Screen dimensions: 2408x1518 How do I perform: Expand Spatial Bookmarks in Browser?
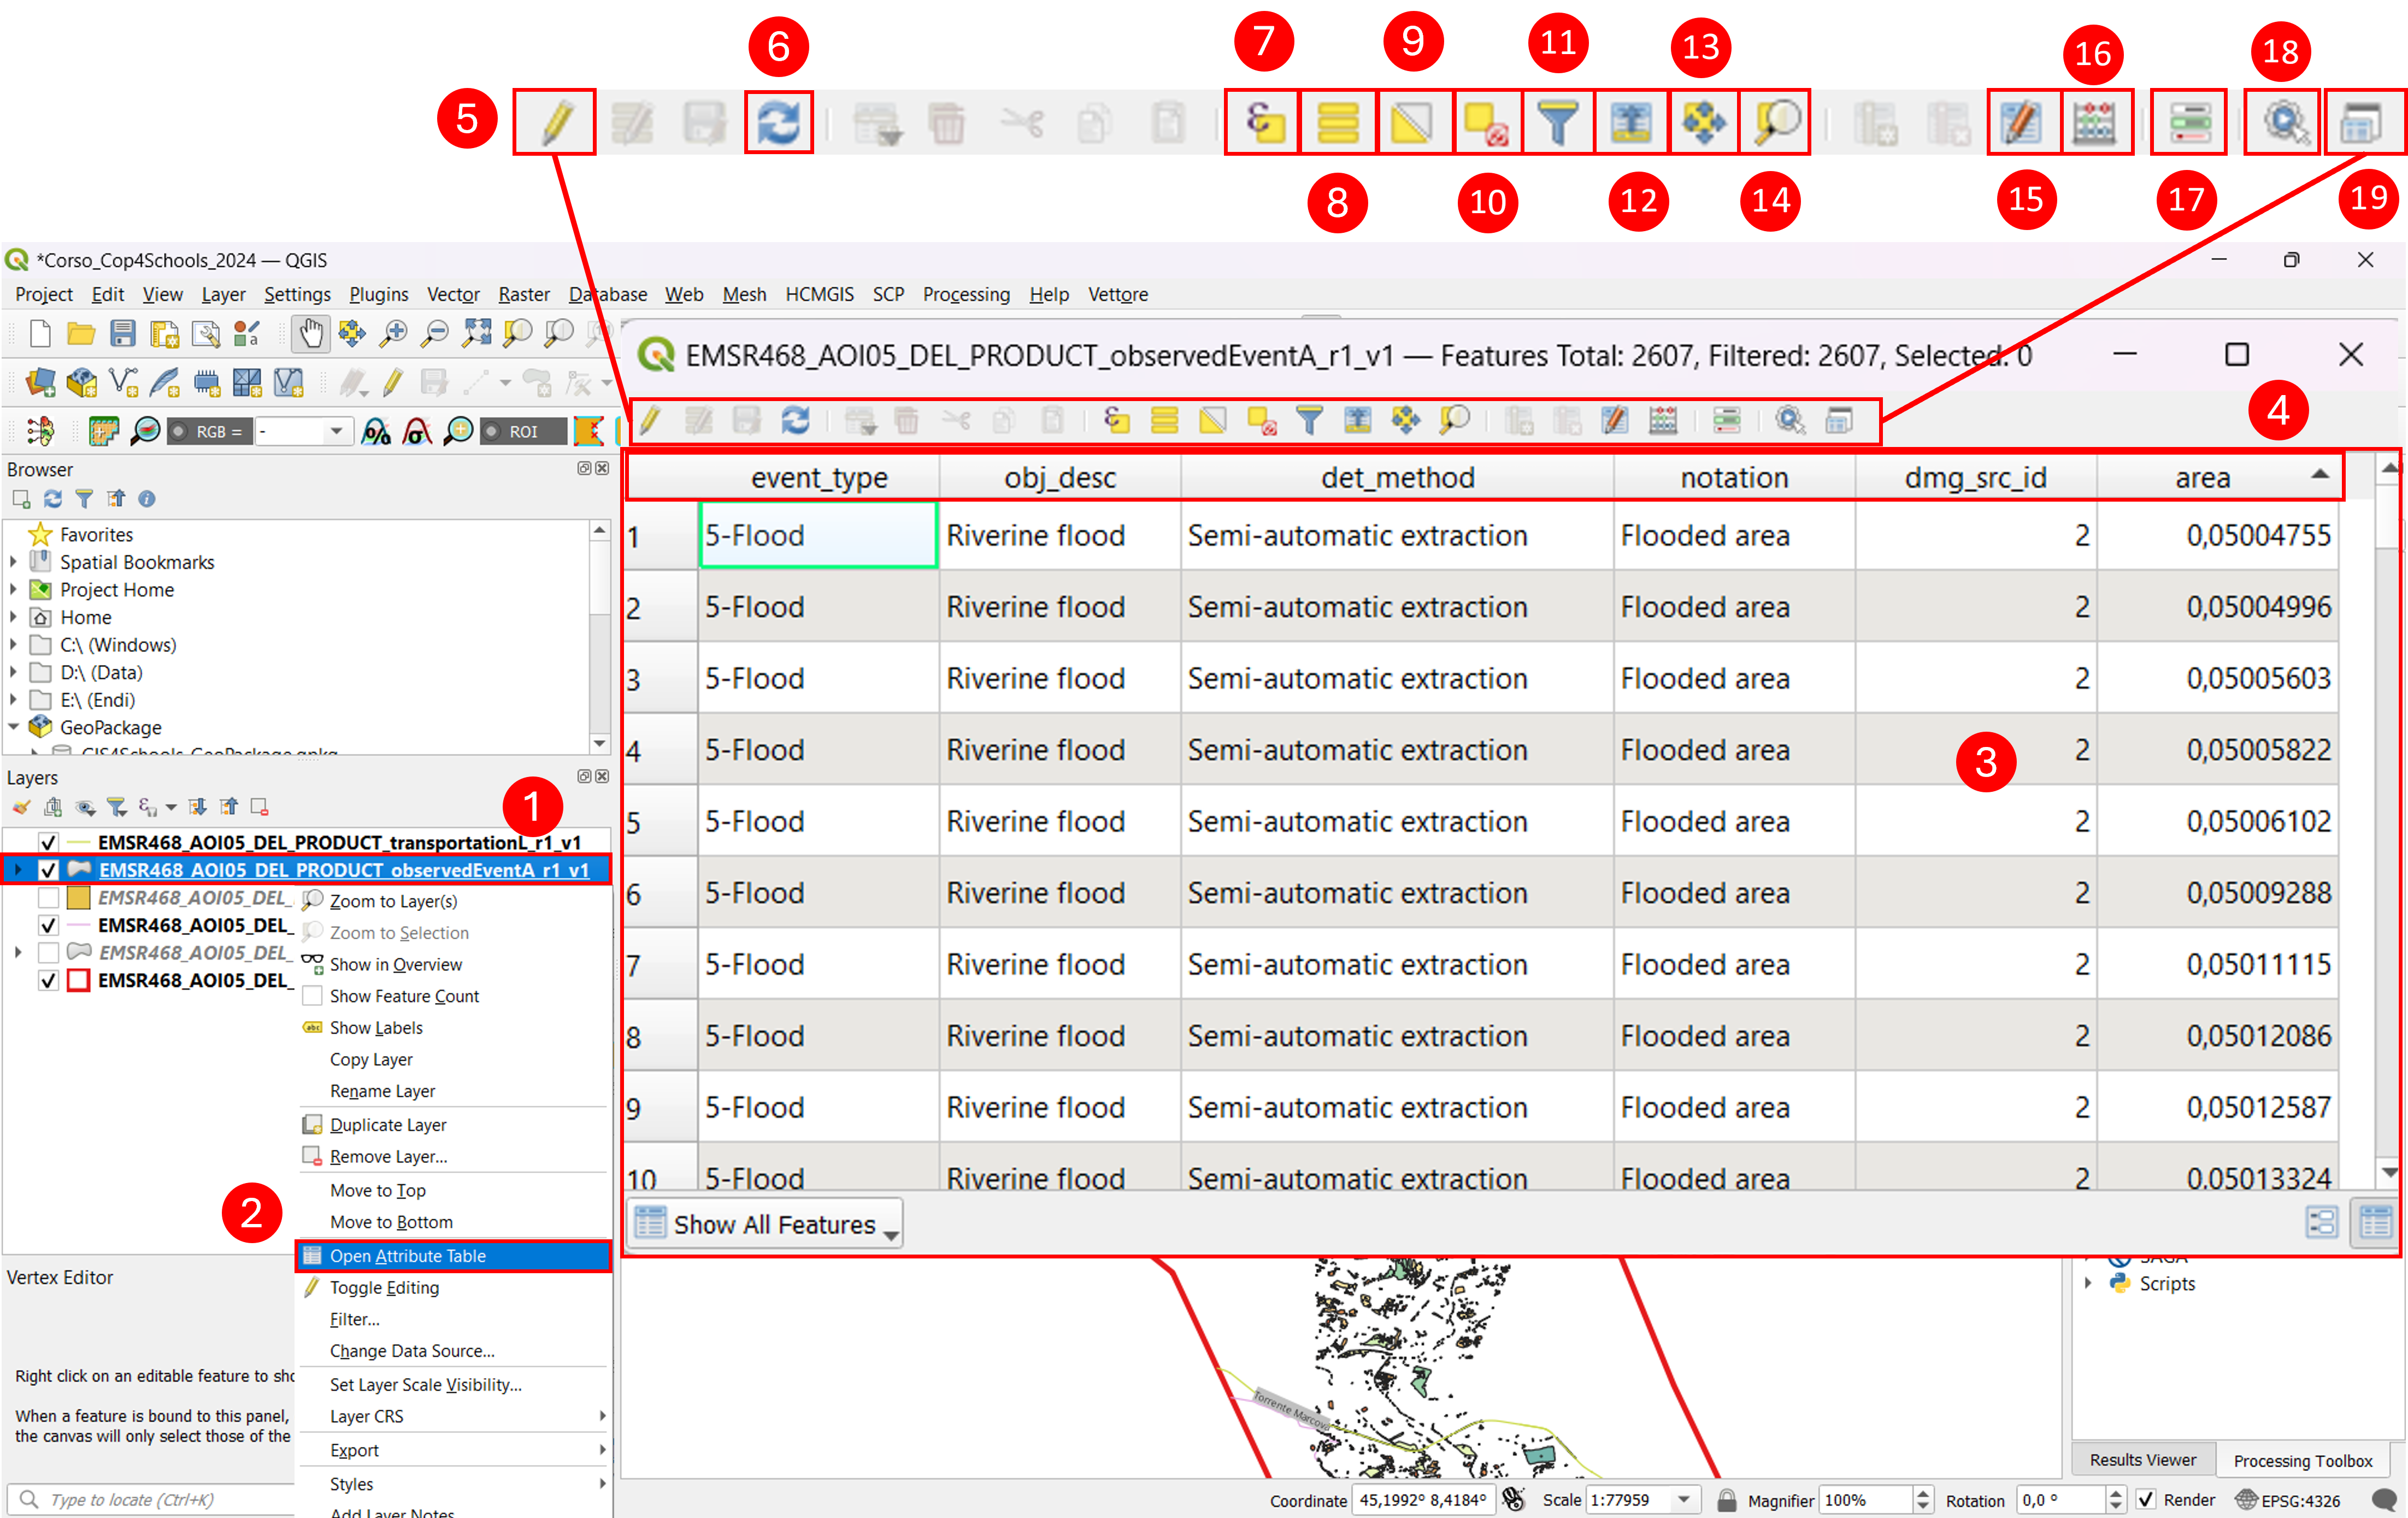click(14, 562)
